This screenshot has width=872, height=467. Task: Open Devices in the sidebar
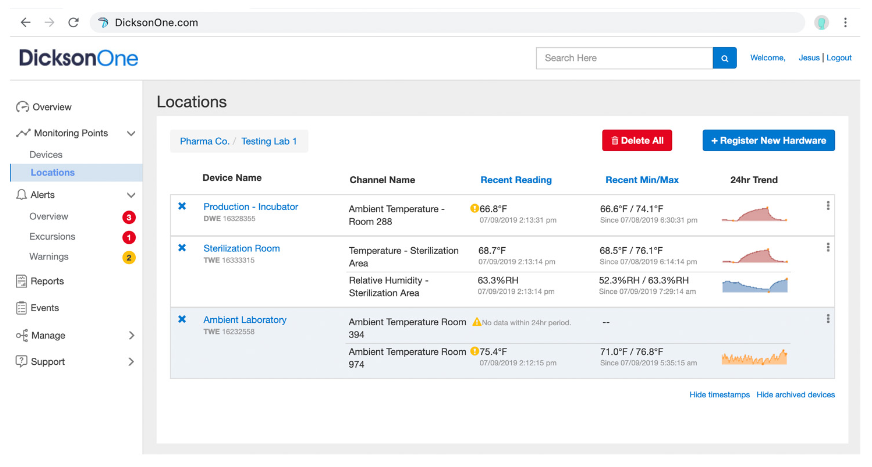click(x=46, y=155)
